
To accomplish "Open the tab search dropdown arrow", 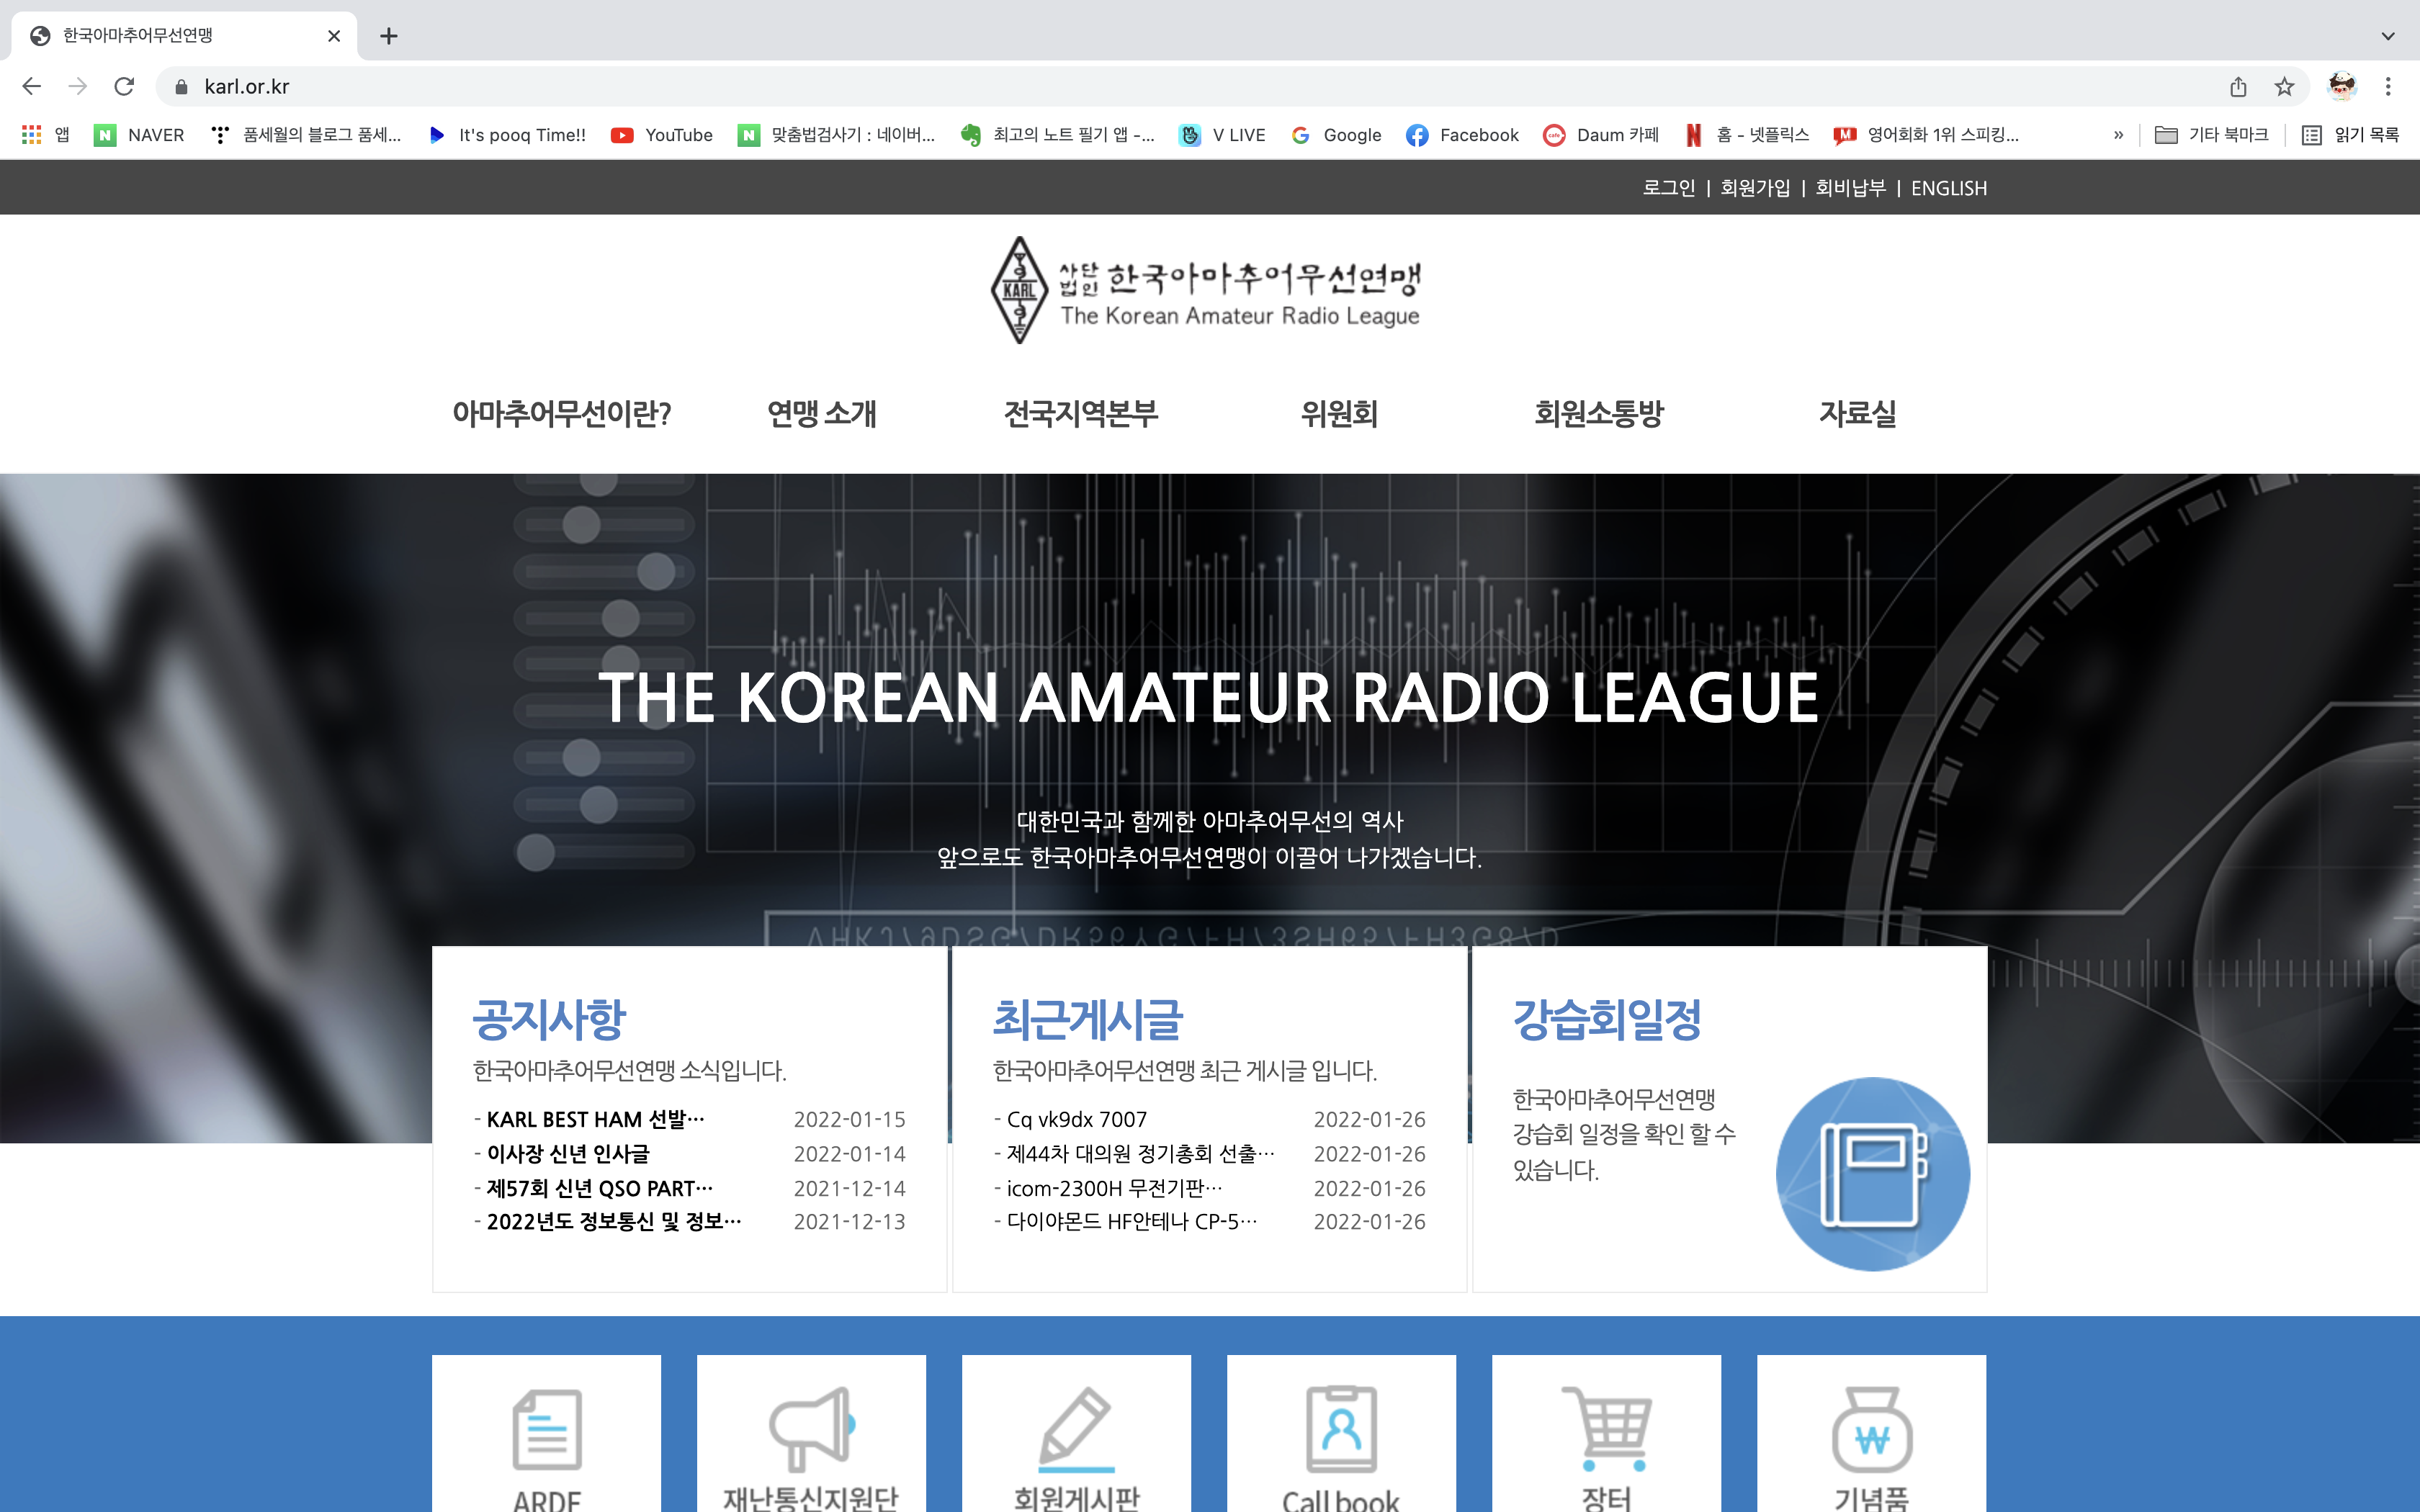I will pos(2388,36).
